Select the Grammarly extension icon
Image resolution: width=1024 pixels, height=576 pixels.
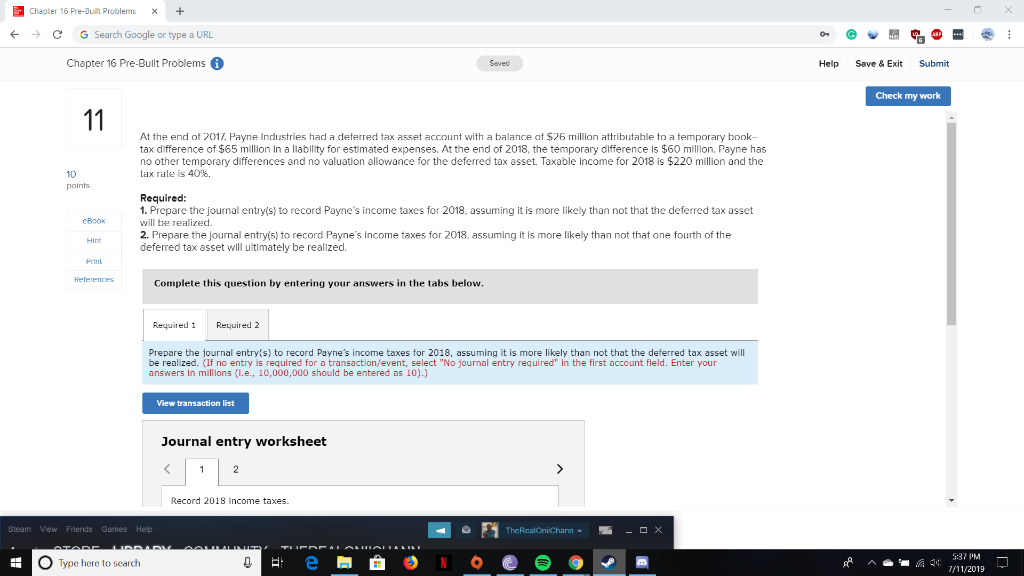pos(852,33)
